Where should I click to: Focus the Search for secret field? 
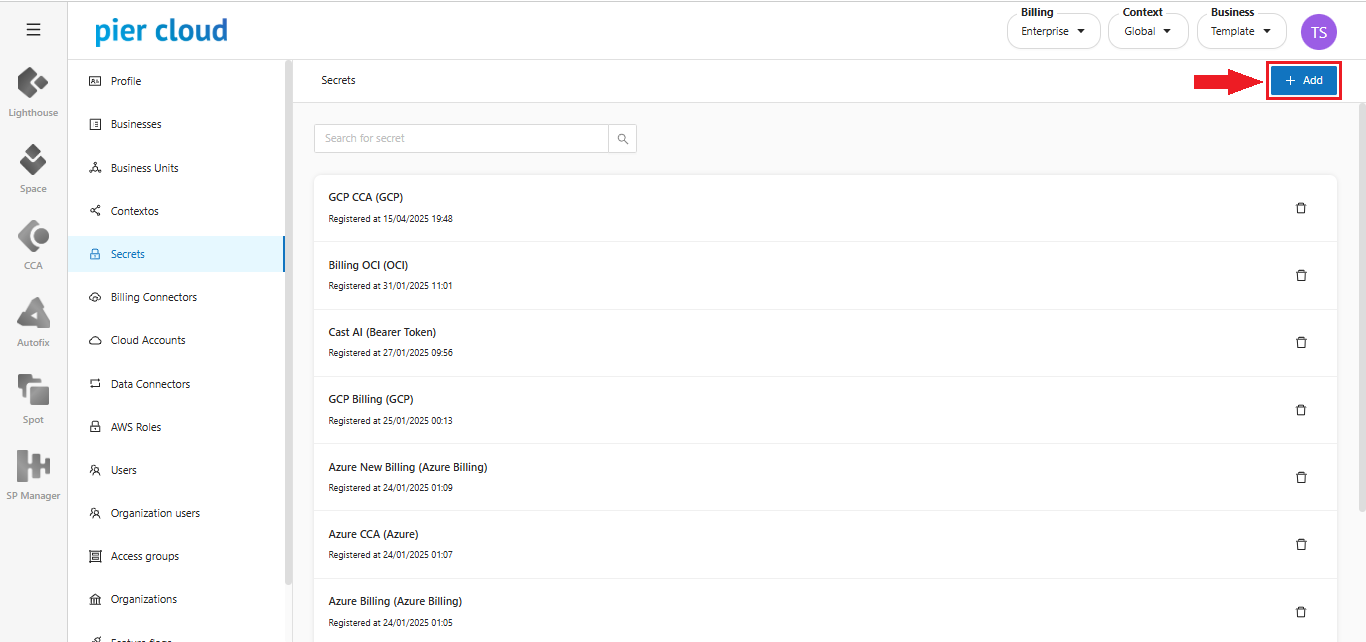click(461, 139)
